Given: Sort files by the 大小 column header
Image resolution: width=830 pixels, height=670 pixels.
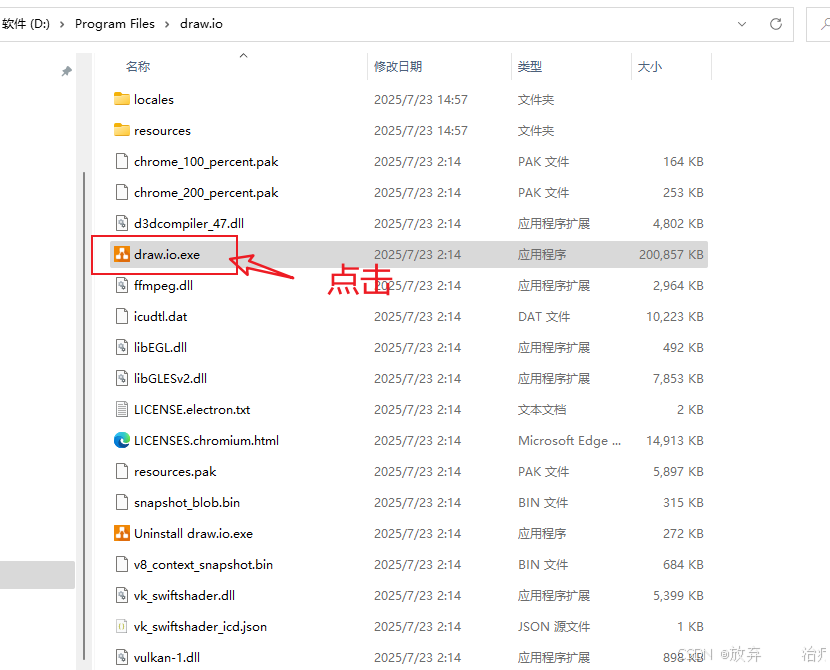Looking at the screenshot, I should (650, 67).
